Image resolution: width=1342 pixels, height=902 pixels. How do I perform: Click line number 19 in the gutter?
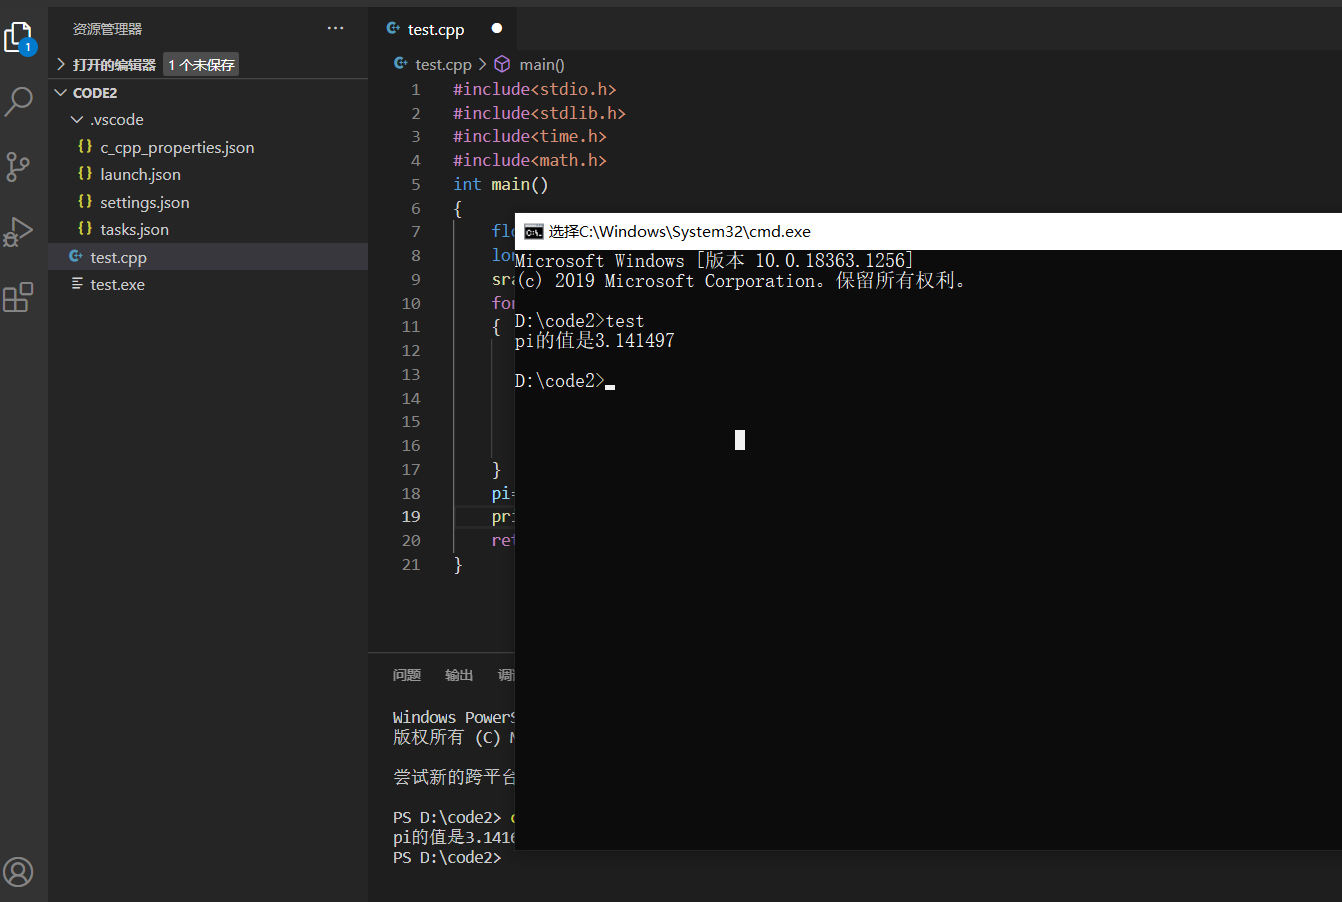pos(411,517)
